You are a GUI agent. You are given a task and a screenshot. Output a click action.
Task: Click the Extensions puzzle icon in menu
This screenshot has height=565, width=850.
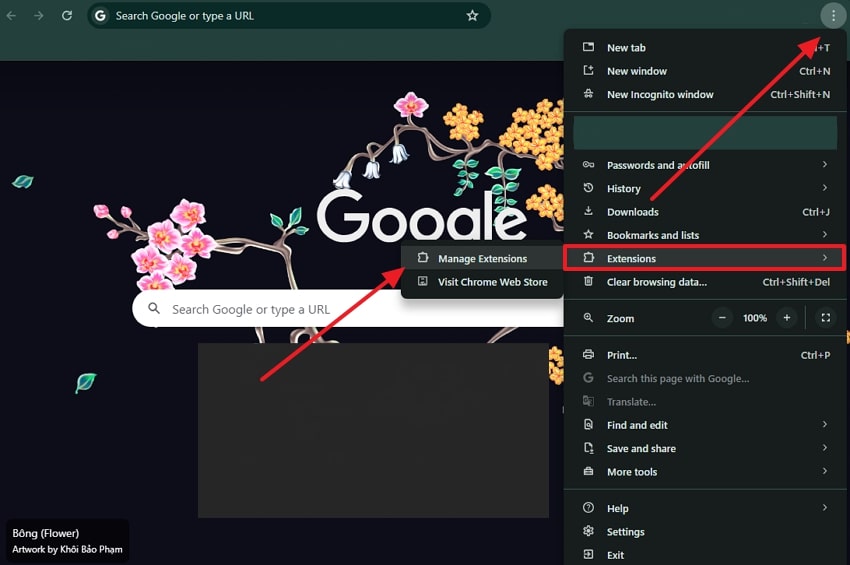[x=589, y=258]
